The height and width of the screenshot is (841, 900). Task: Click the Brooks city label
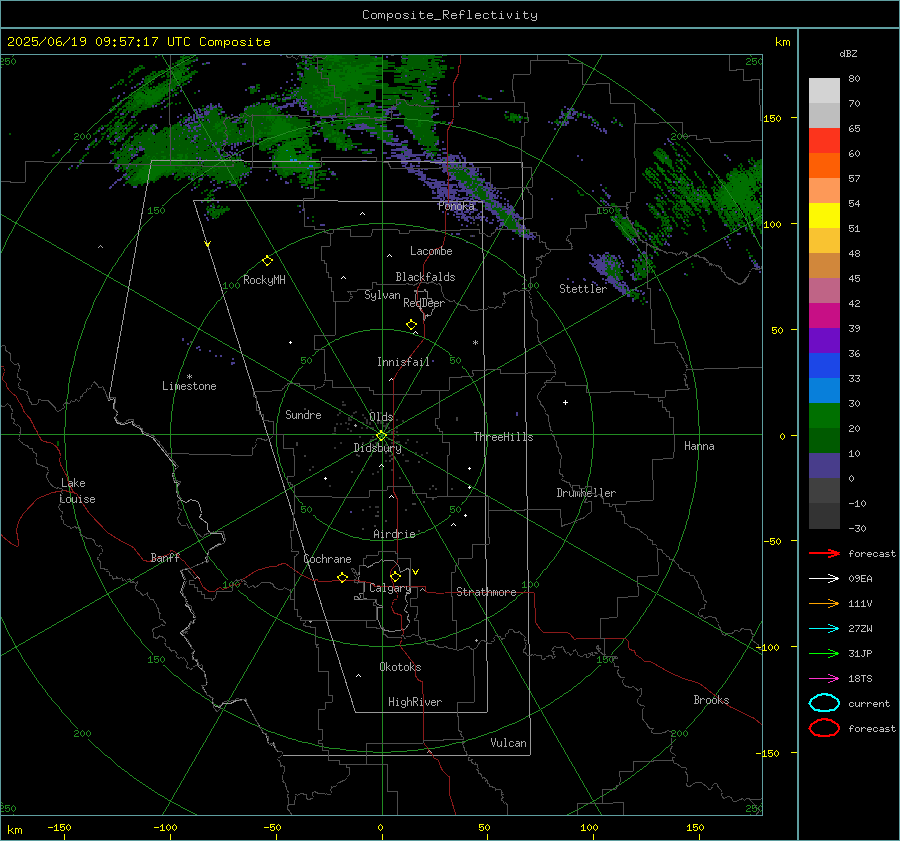[711, 700]
